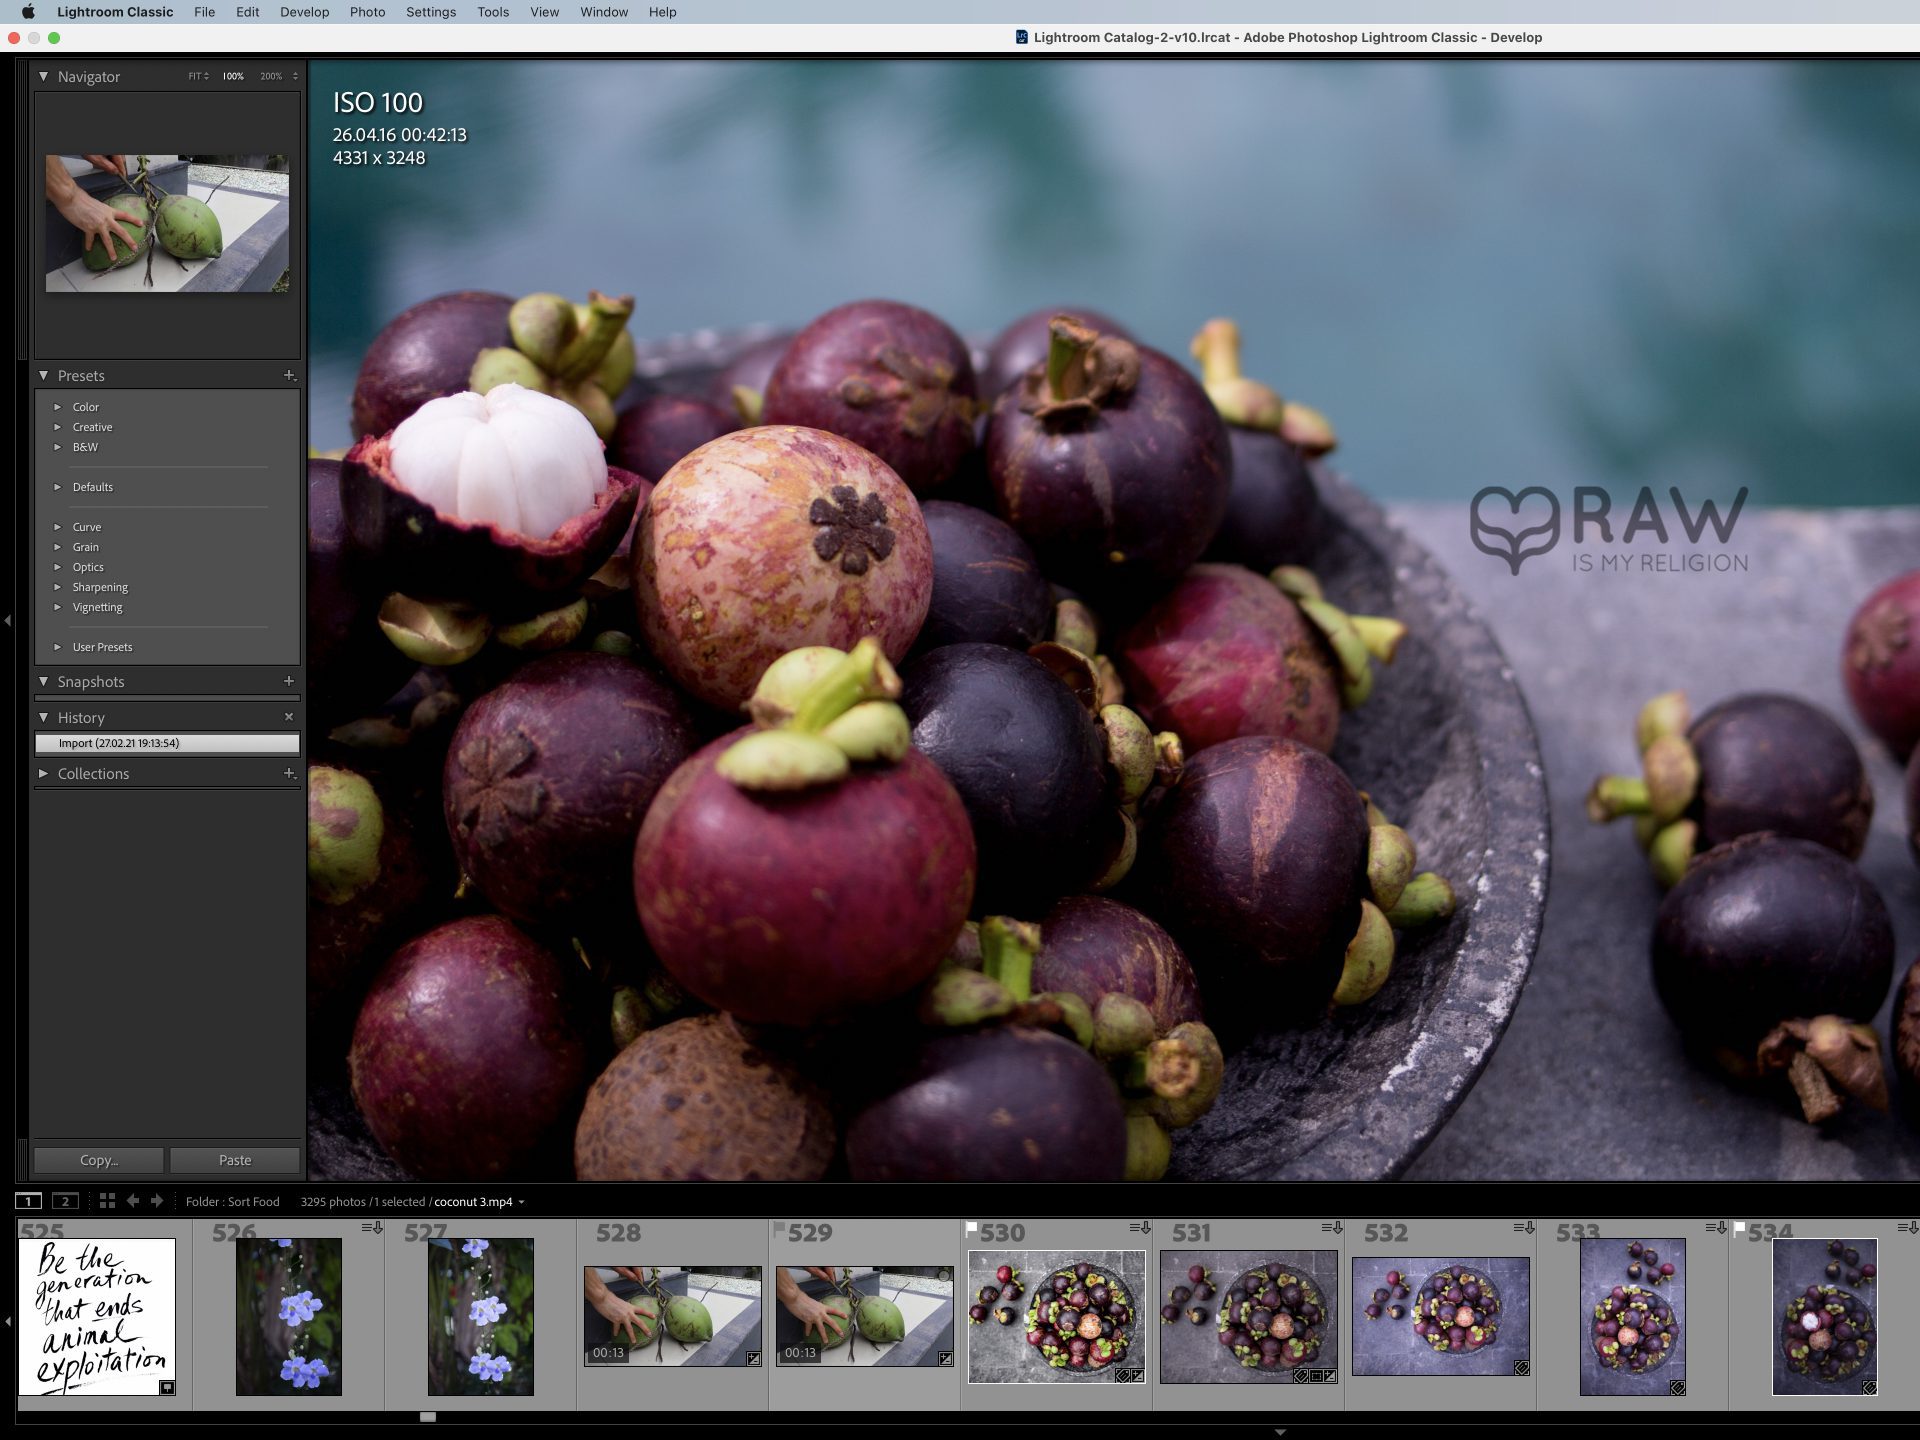Click the Paste button in the left panel
Image resolution: width=1920 pixels, height=1440 pixels.
pyautogui.click(x=235, y=1160)
